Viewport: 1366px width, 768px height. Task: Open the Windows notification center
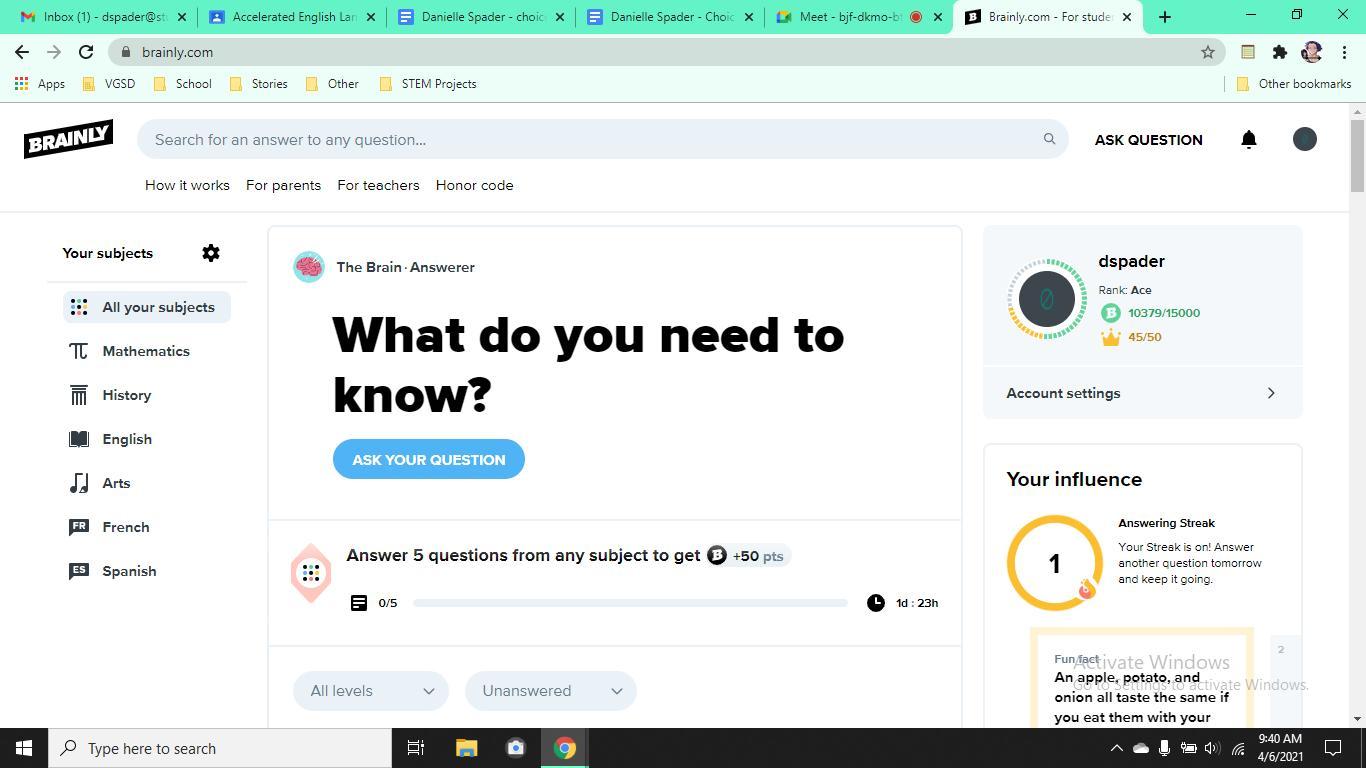pos(1333,748)
